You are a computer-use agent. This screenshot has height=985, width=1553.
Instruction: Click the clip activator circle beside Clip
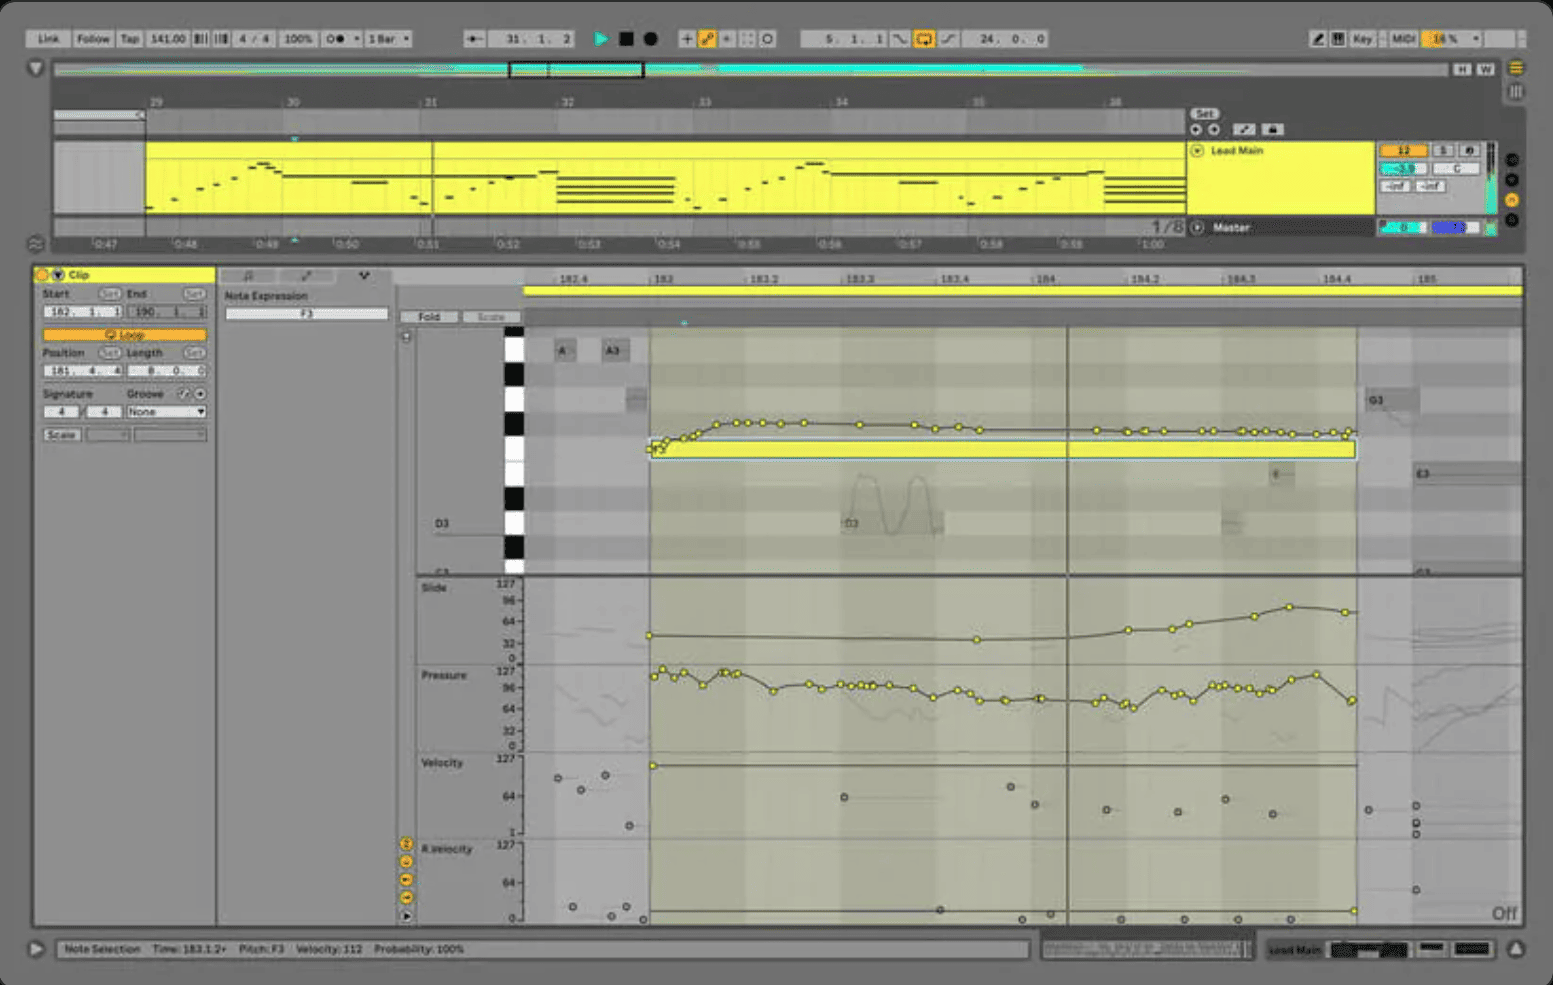(x=42, y=275)
